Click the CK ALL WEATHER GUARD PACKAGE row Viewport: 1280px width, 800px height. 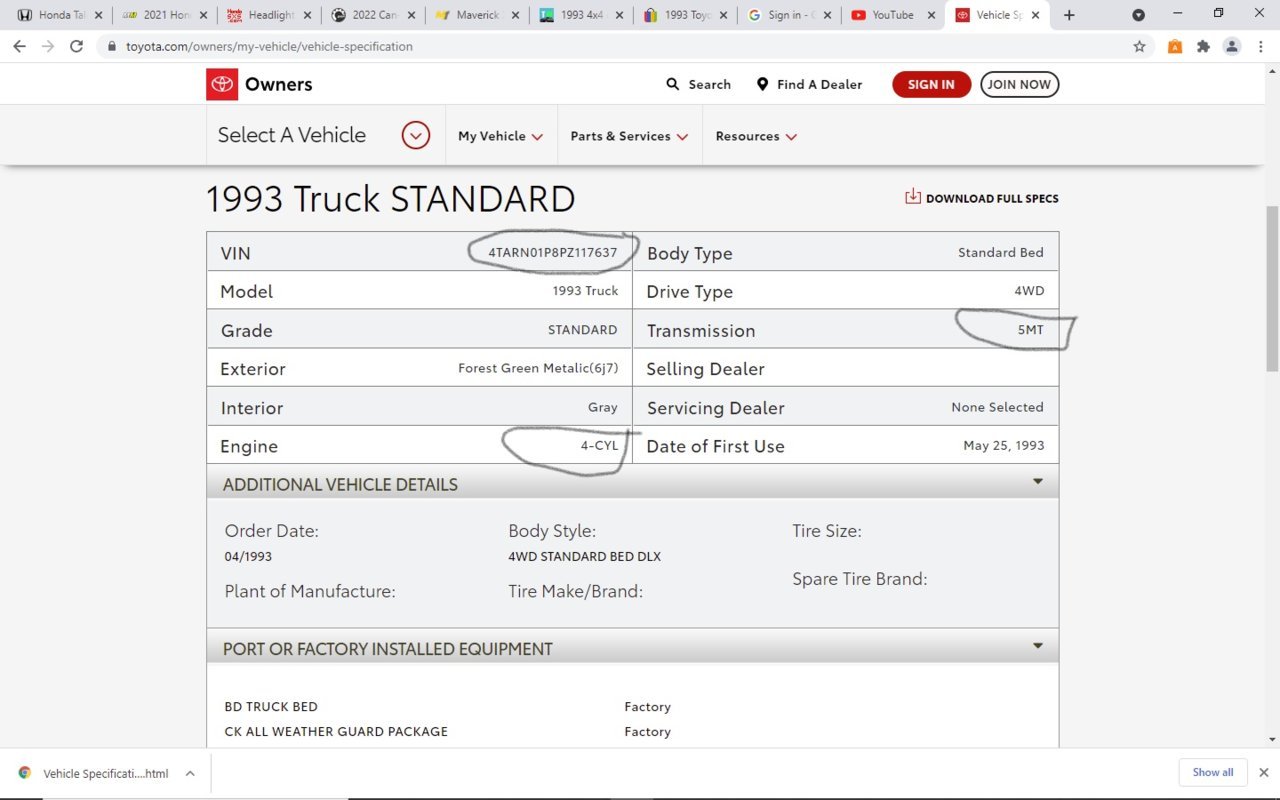pos(336,731)
